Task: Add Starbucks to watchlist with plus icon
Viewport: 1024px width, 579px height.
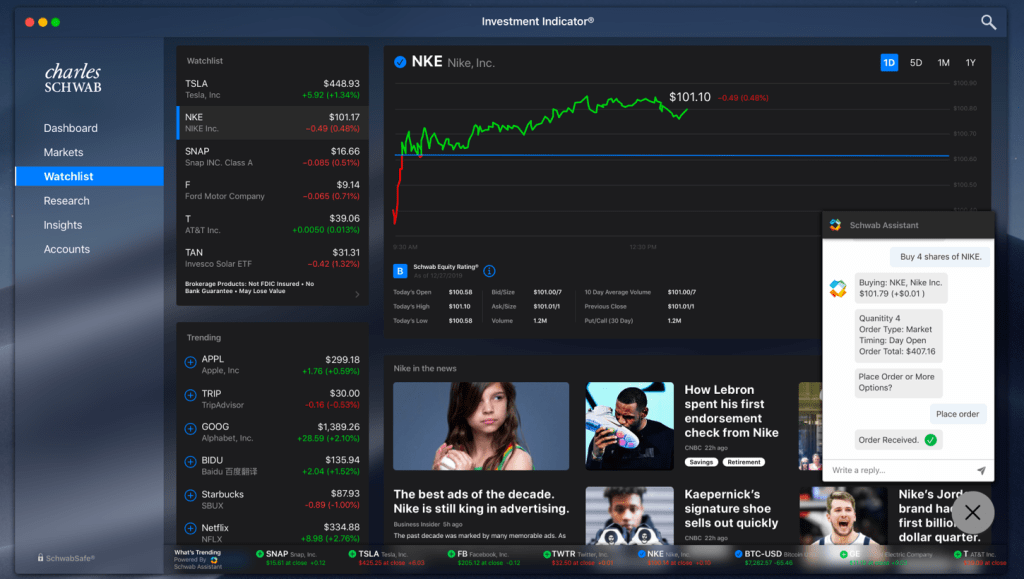Action: [x=190, y=495]
